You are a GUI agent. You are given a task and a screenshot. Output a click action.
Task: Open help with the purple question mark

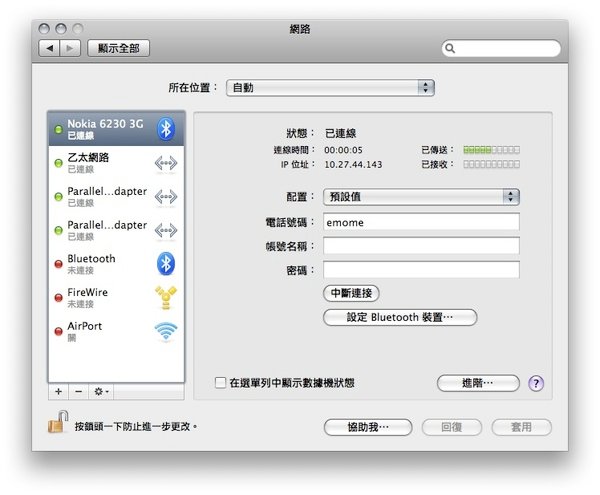536,383
